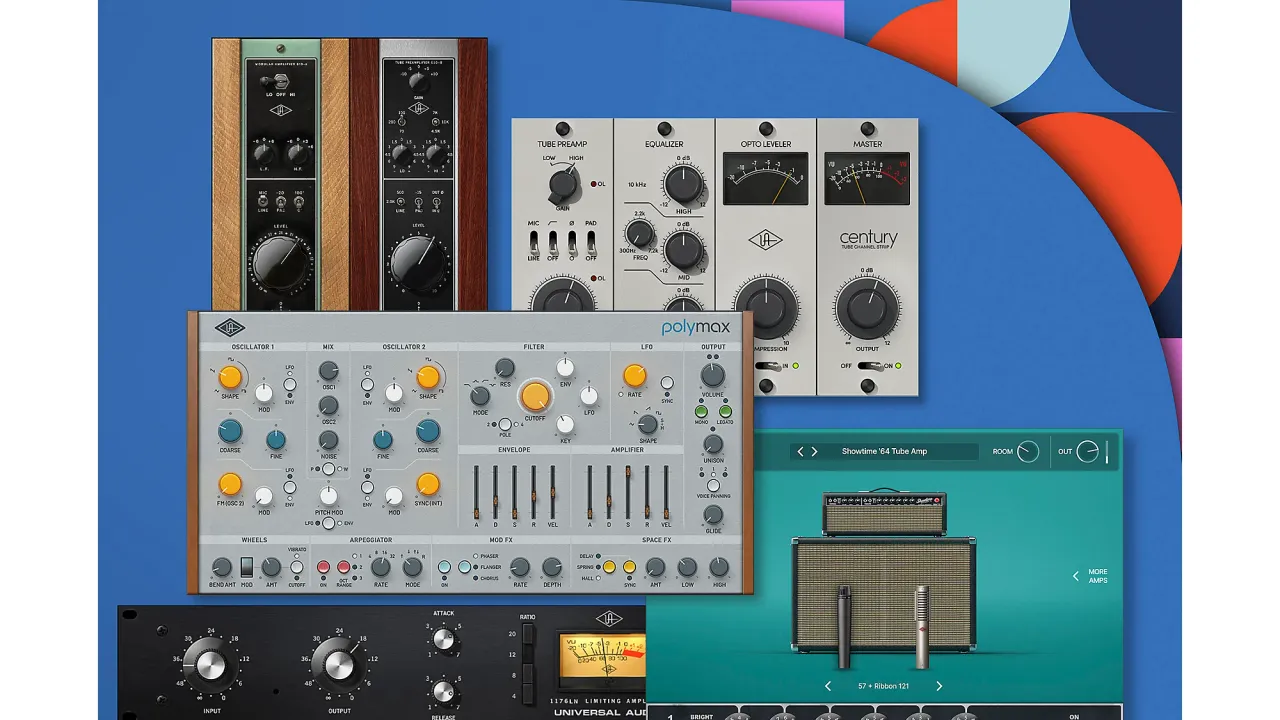Click the Opto Leveler VU meter
The width and height of the screenshot is (1280, 720).
(x=766, y=178)
